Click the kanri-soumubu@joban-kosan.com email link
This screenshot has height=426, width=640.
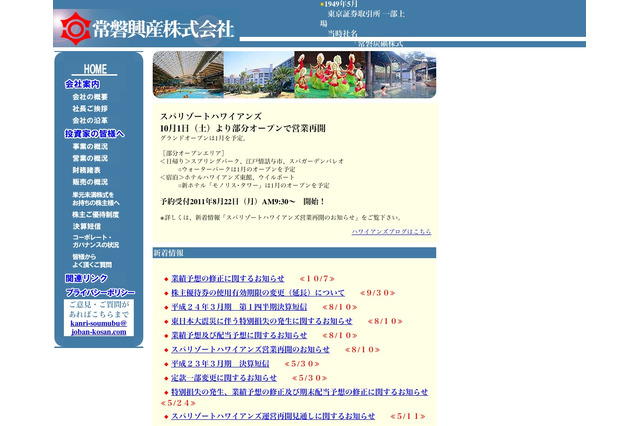click(99, 328)
